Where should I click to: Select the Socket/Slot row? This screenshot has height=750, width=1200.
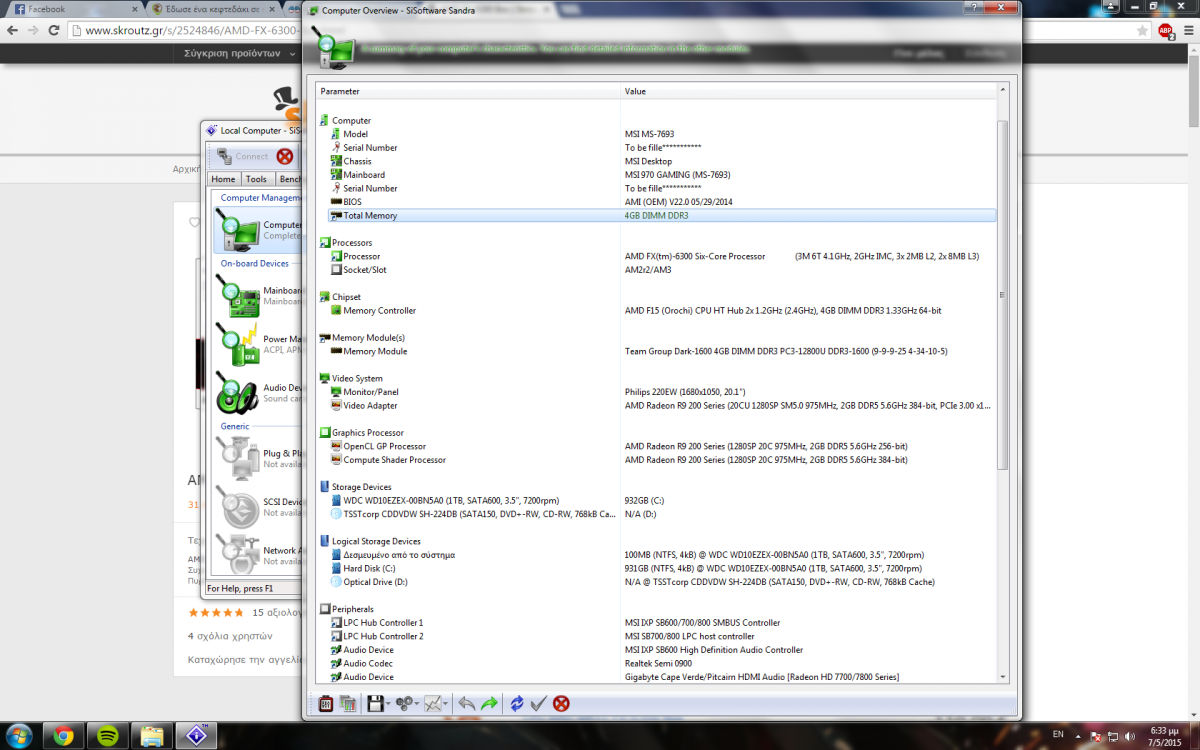(656, 270)
